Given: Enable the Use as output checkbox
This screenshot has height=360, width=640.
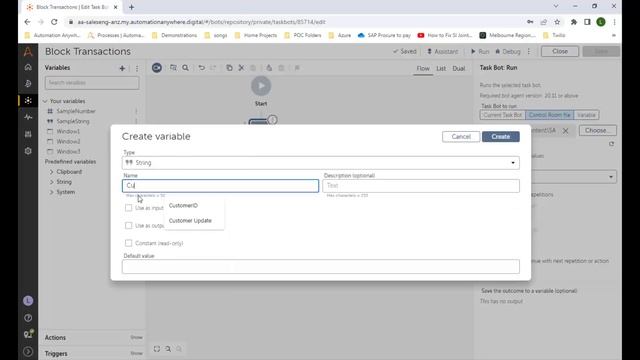Looking at the screenshot, I should click(129, 225).
